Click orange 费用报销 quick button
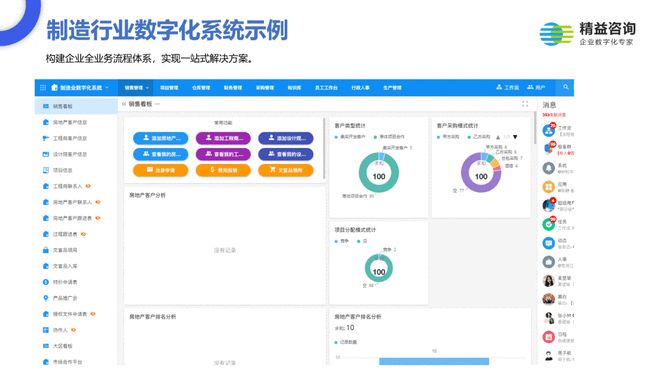Image resolution: width=660 pixels, height=372 pixels. [x=223, y=170]
